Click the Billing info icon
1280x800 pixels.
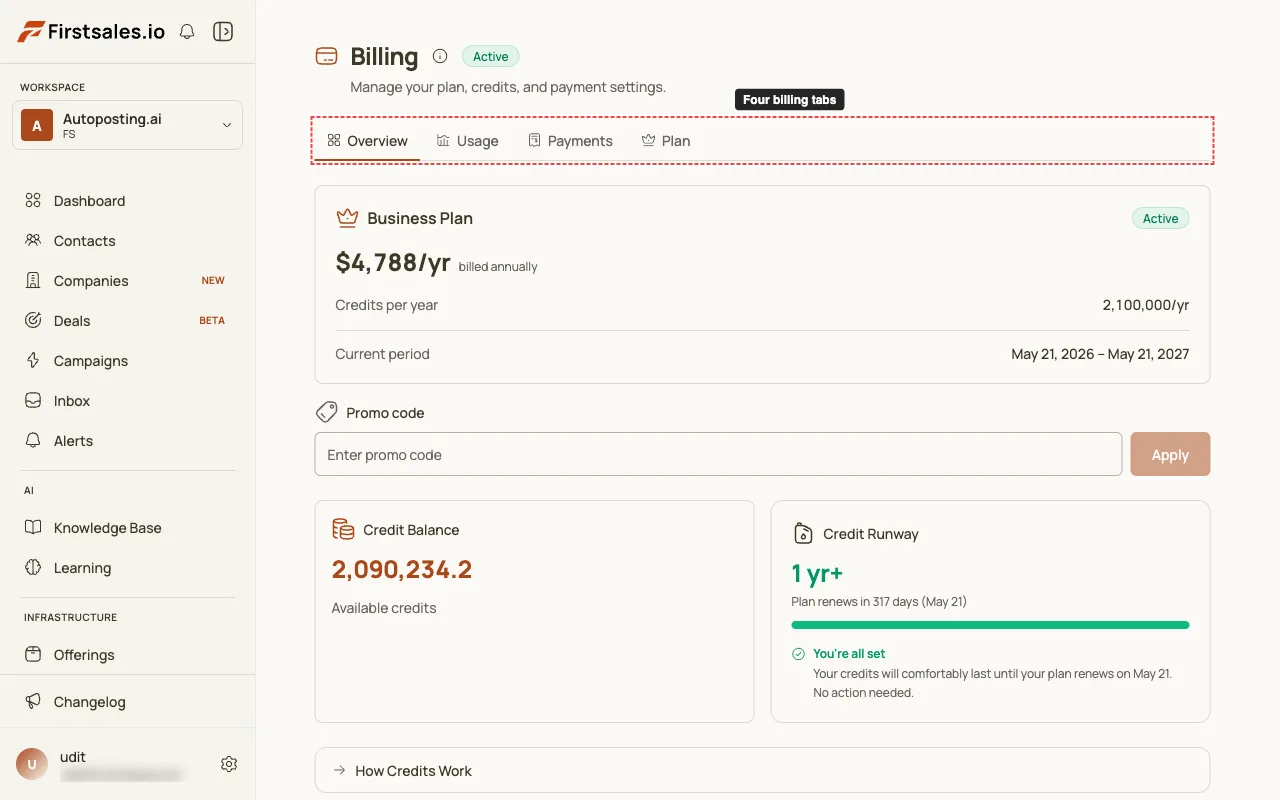pos(440,56)
